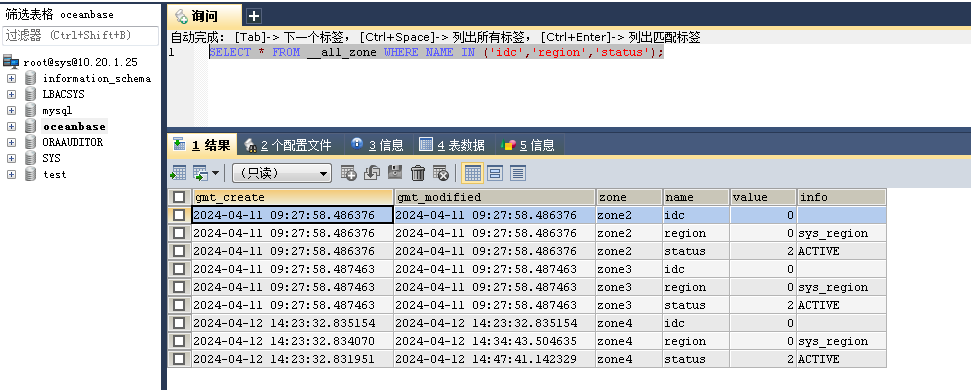Check the zone3 region row checkbox
The width and height of the screenshot is (971, 390).
tap(179, 287)
